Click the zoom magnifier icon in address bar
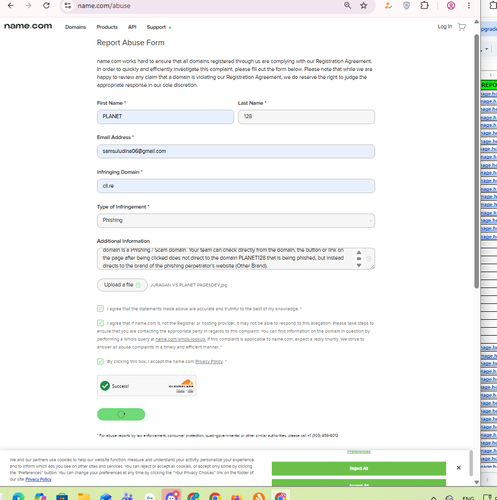 click(347, 6)
